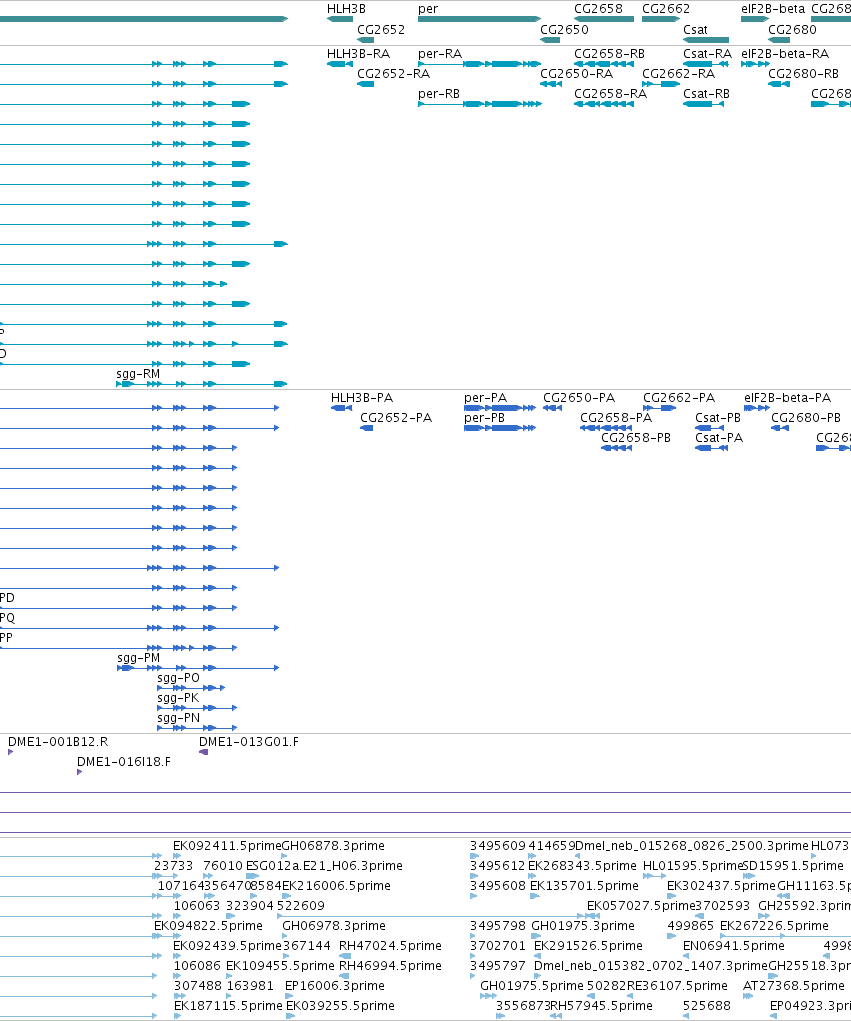Click the CG2650-PA protein label
851x1021 pixels.
click(579, 398)
